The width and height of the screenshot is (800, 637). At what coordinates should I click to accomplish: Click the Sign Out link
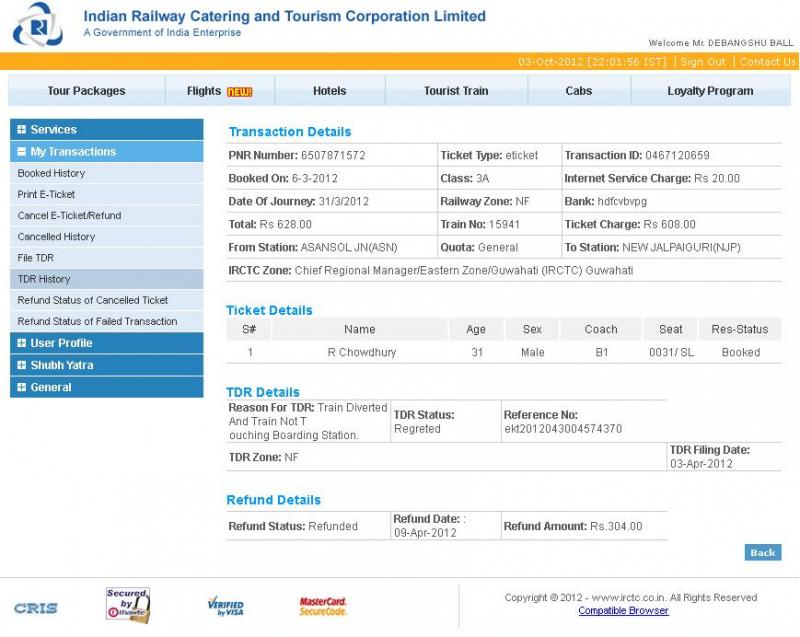click(703, 62)
